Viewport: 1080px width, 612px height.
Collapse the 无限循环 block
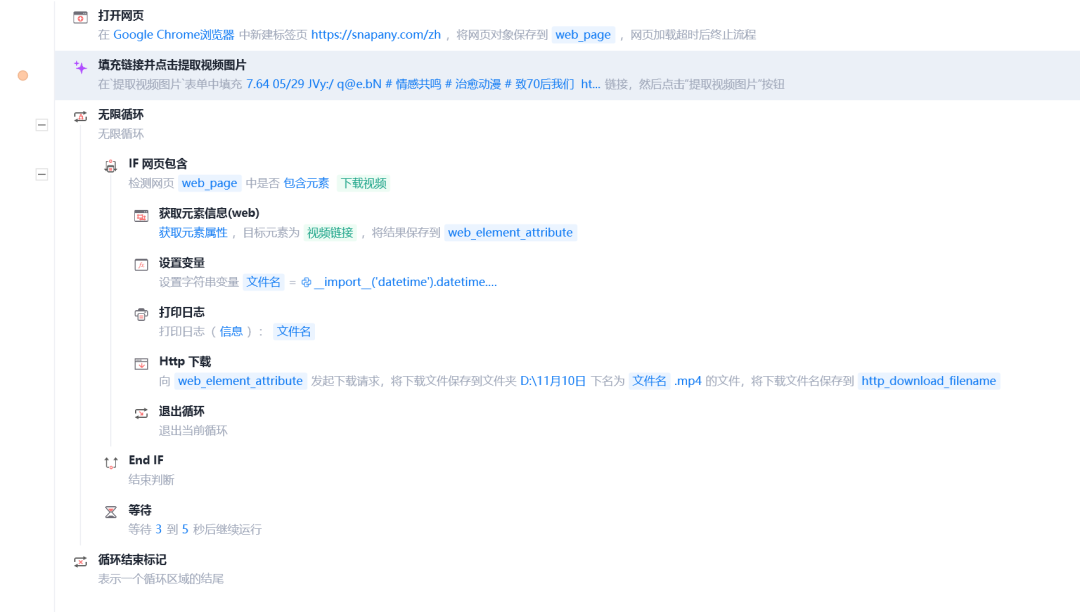(x=42, y=125)
